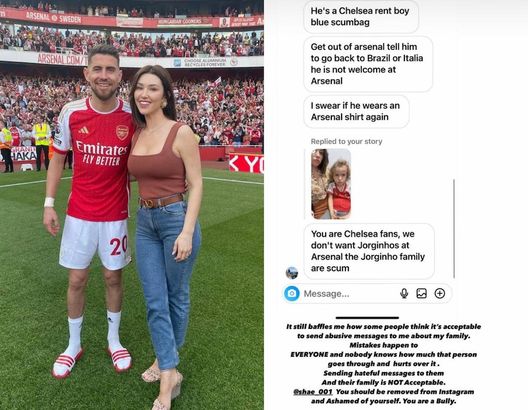Open the sender's profile avatar

(x=292, y=273)
